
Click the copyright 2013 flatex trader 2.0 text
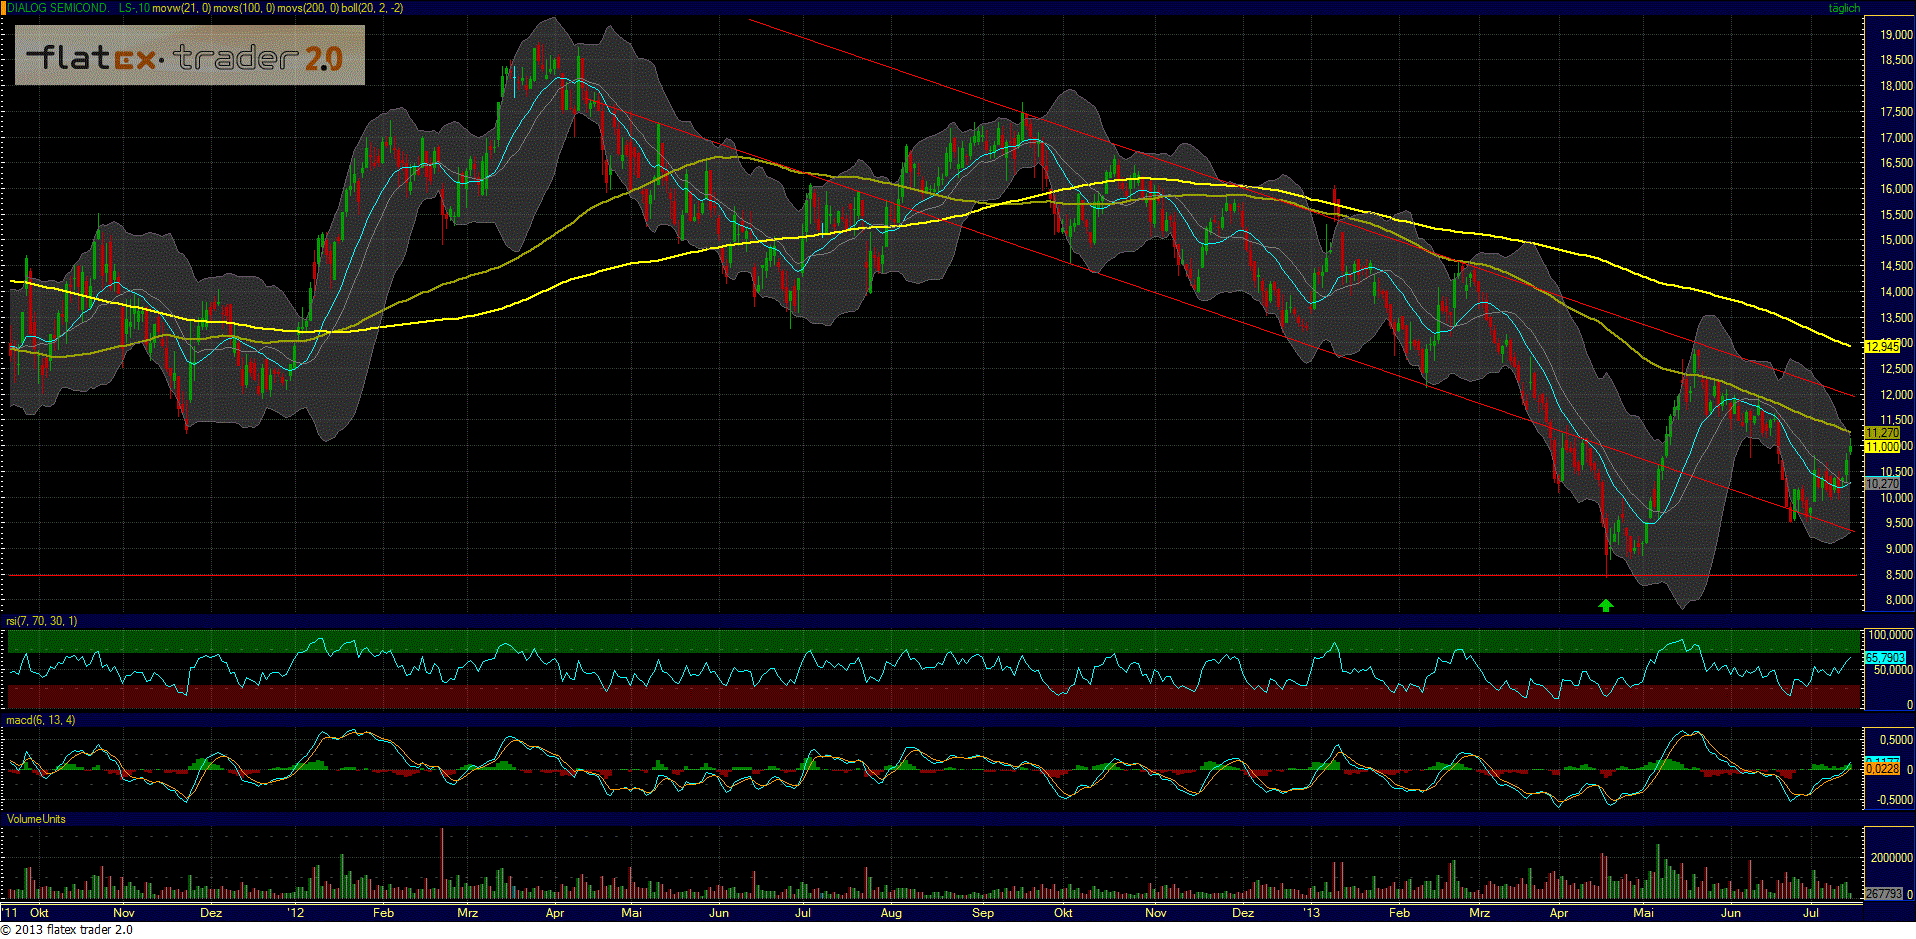tap(67, 930)
